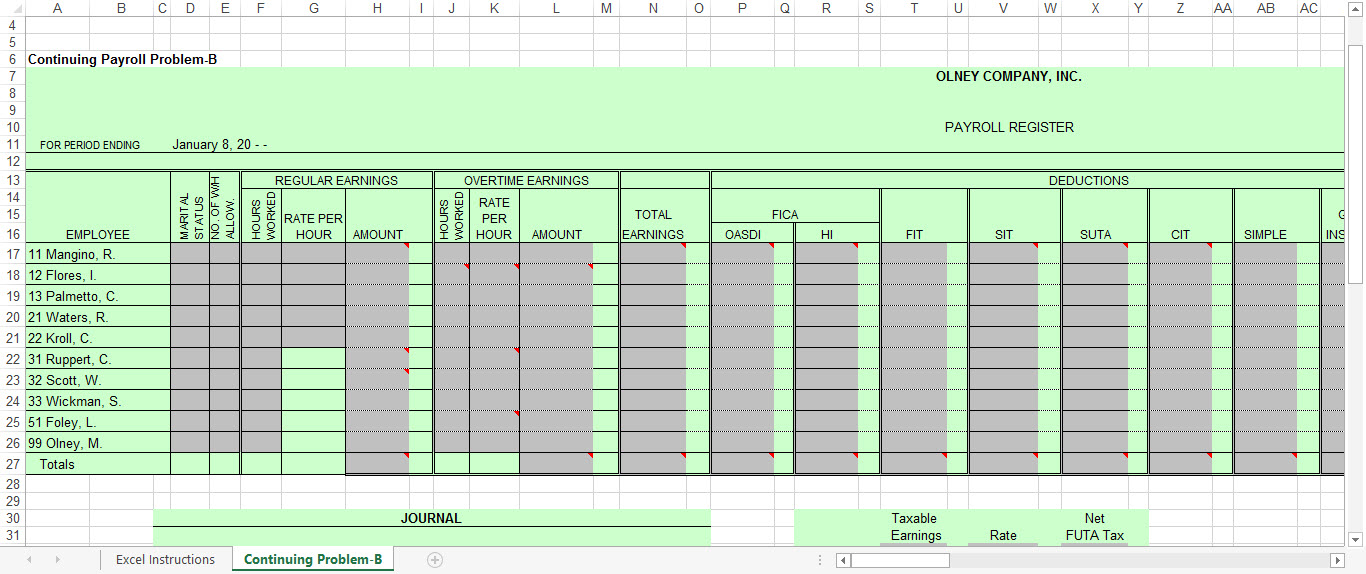Select employee cell '11 Mangino, R.'

(x=98, y=254)
